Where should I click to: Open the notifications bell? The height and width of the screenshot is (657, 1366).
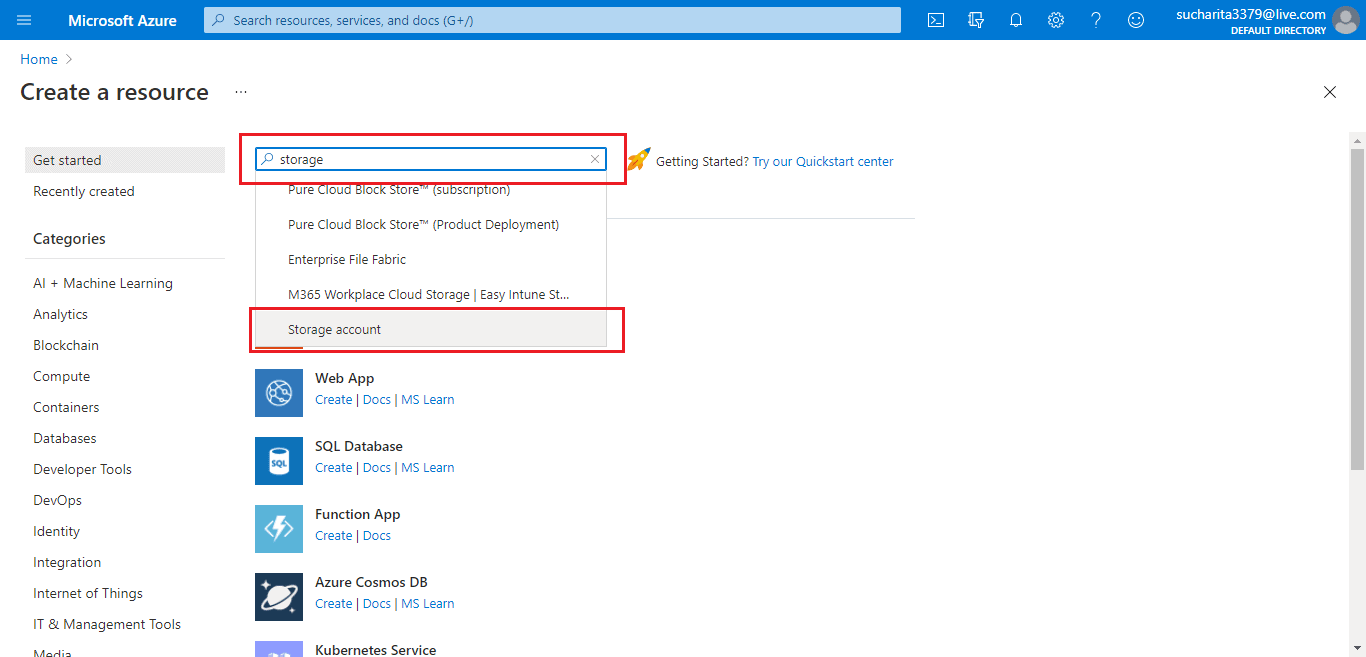tap(1016, 20)
